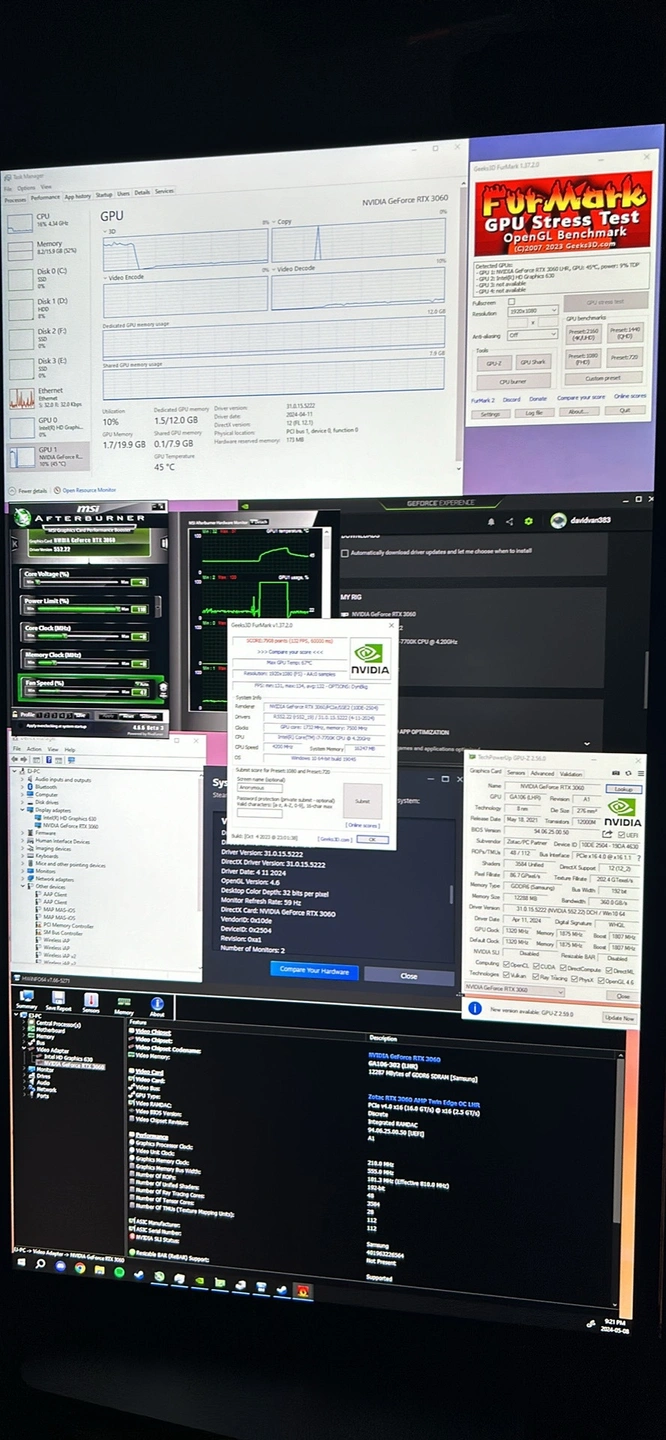Open the FurMark Resolution dropdown
The image size is (666, 1440).
533,311
